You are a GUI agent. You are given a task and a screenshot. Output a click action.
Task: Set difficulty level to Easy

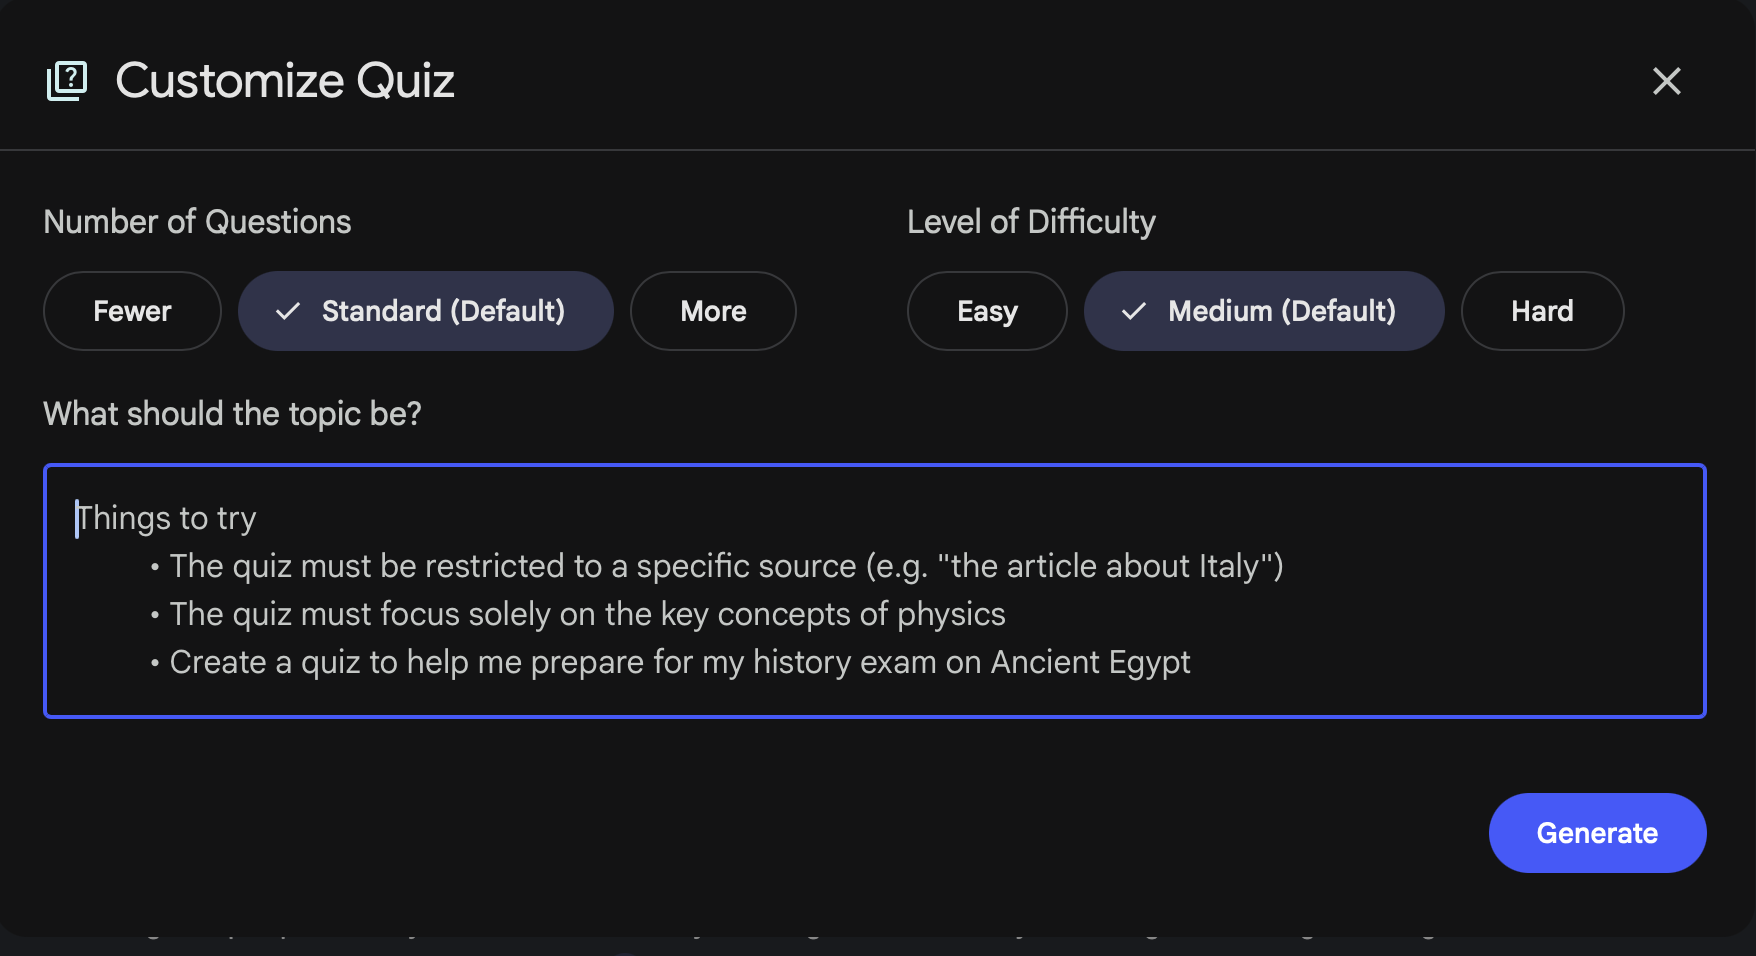point(987,311)
